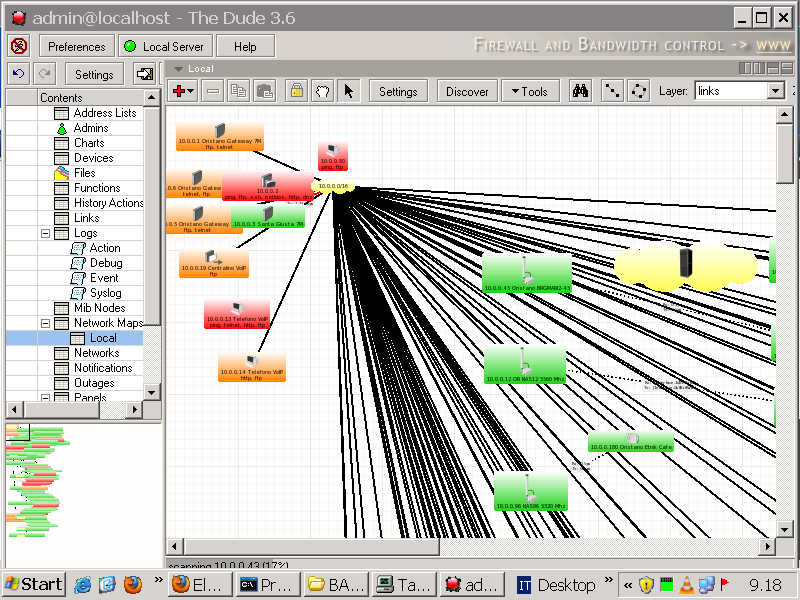
Task: Click the redo arrow icon
Action: (45, 74)
